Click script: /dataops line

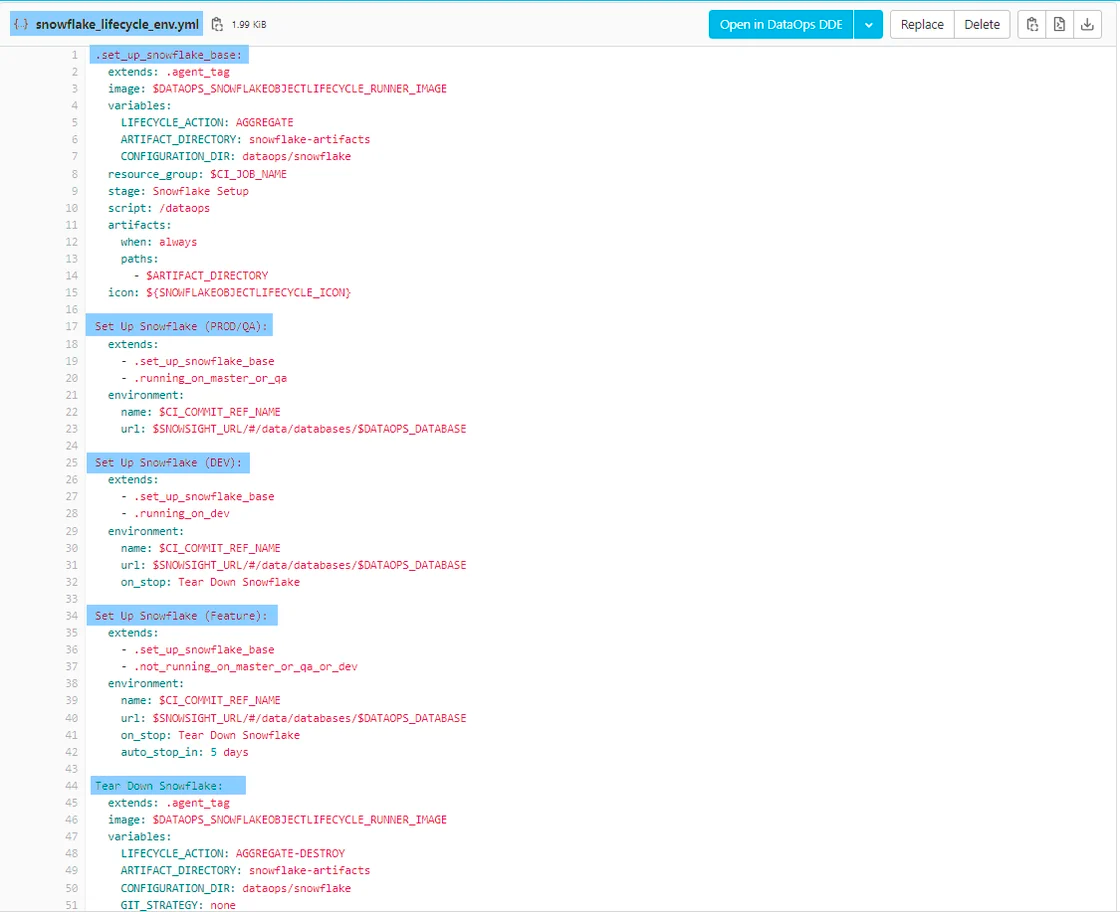tap(159, 209)
